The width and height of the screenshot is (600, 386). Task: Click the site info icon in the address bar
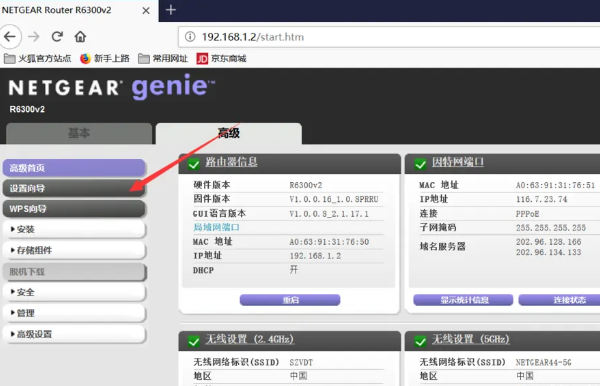(x=190, y=37)
